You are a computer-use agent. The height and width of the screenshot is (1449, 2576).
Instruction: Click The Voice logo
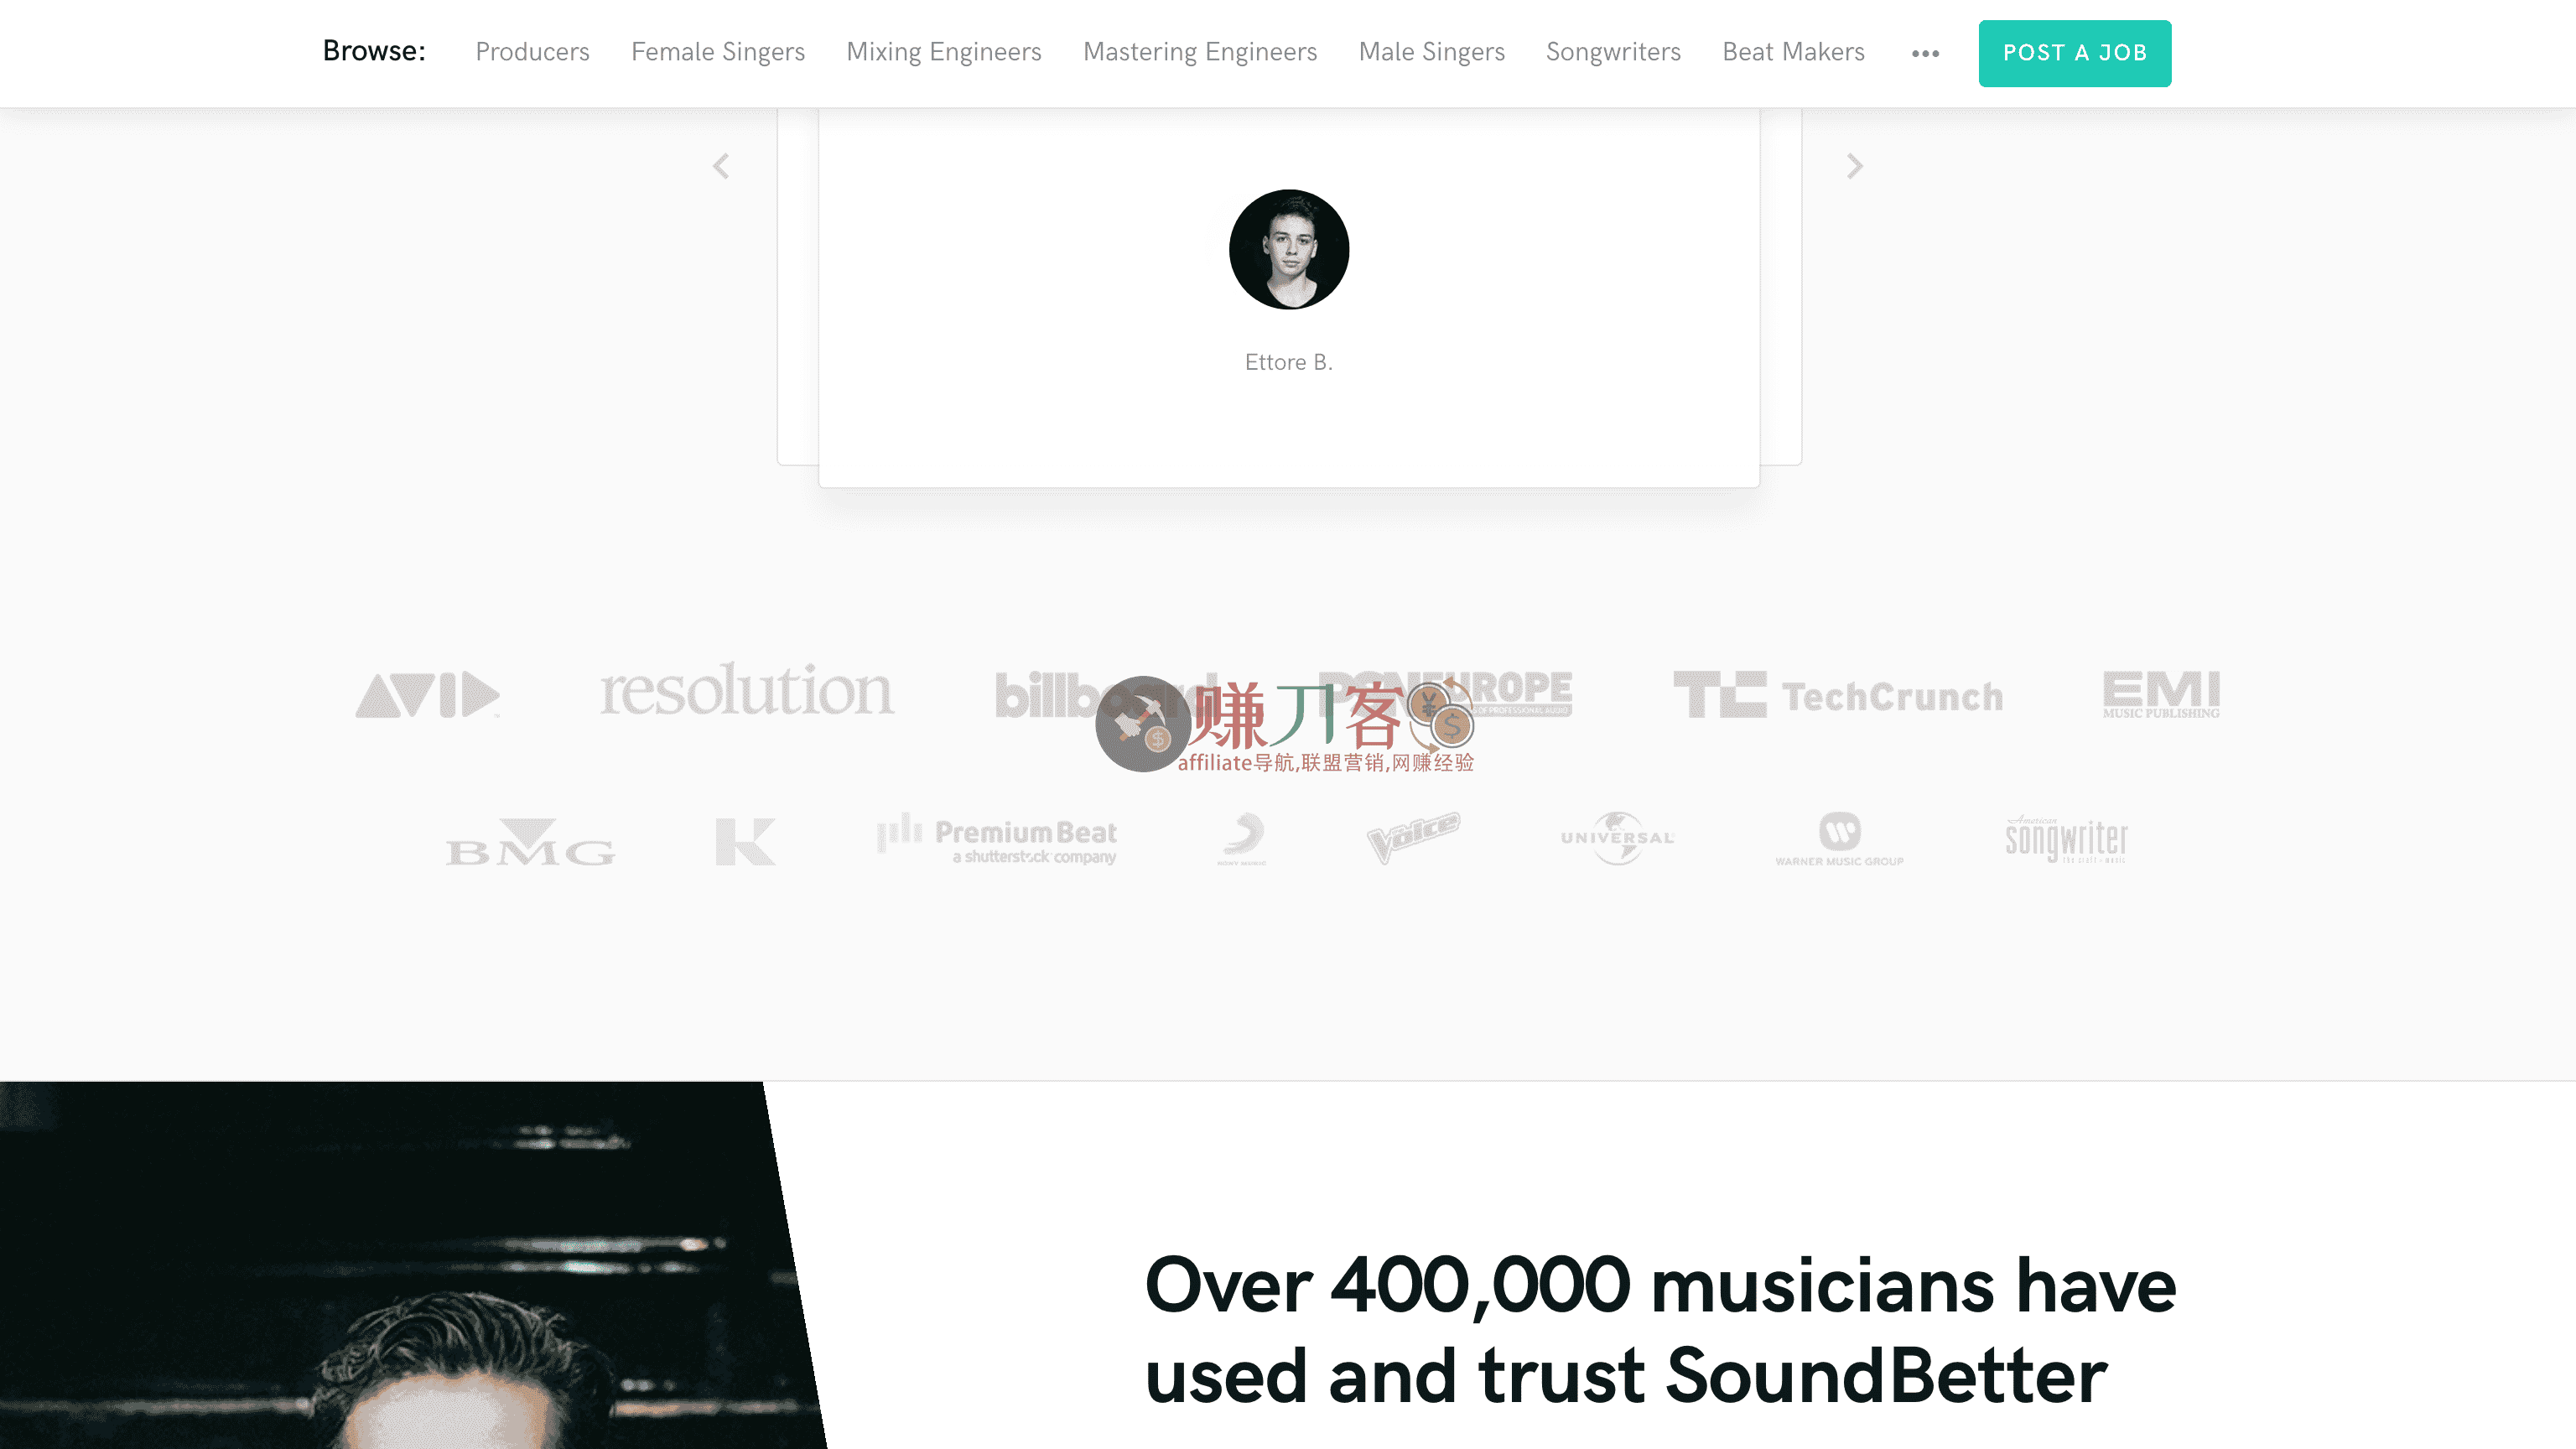pos(1413,837)
